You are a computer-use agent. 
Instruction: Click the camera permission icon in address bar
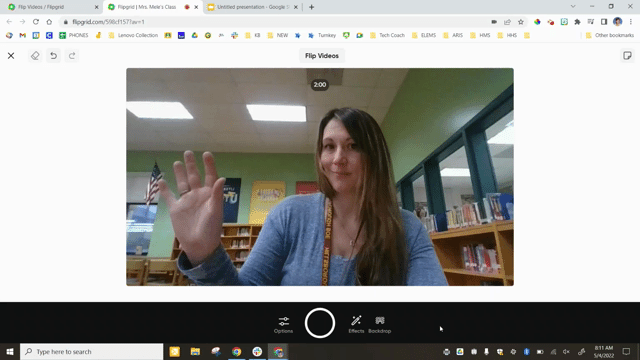pos(494,22)
